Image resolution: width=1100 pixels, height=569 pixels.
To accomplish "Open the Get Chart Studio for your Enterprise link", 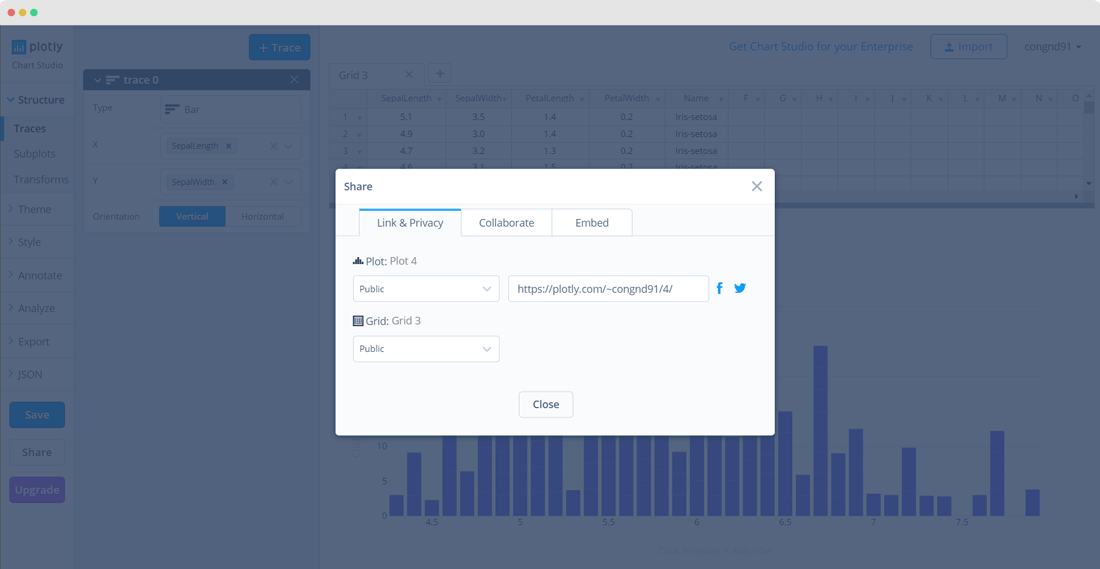I will point(821,46).
